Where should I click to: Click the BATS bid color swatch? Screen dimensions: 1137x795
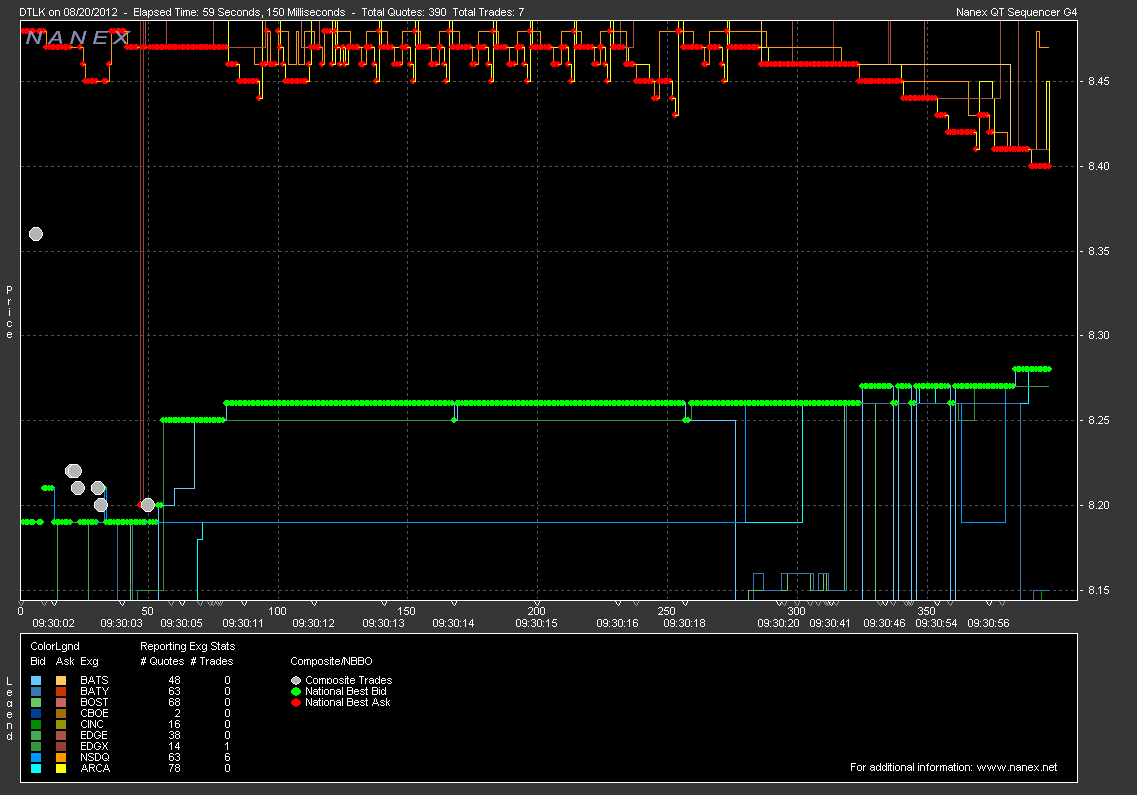point(36,680)
